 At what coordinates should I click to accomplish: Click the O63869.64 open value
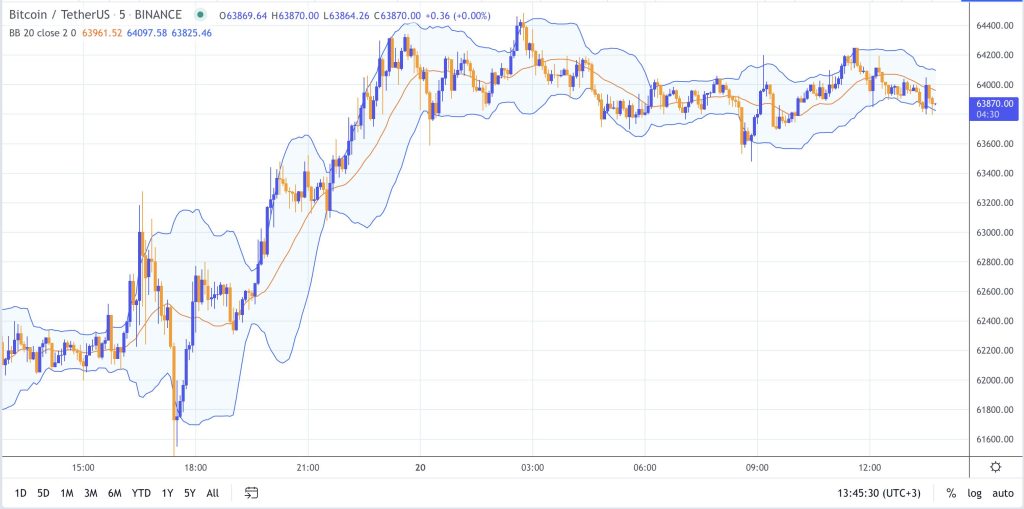click(x=244, y=16)
